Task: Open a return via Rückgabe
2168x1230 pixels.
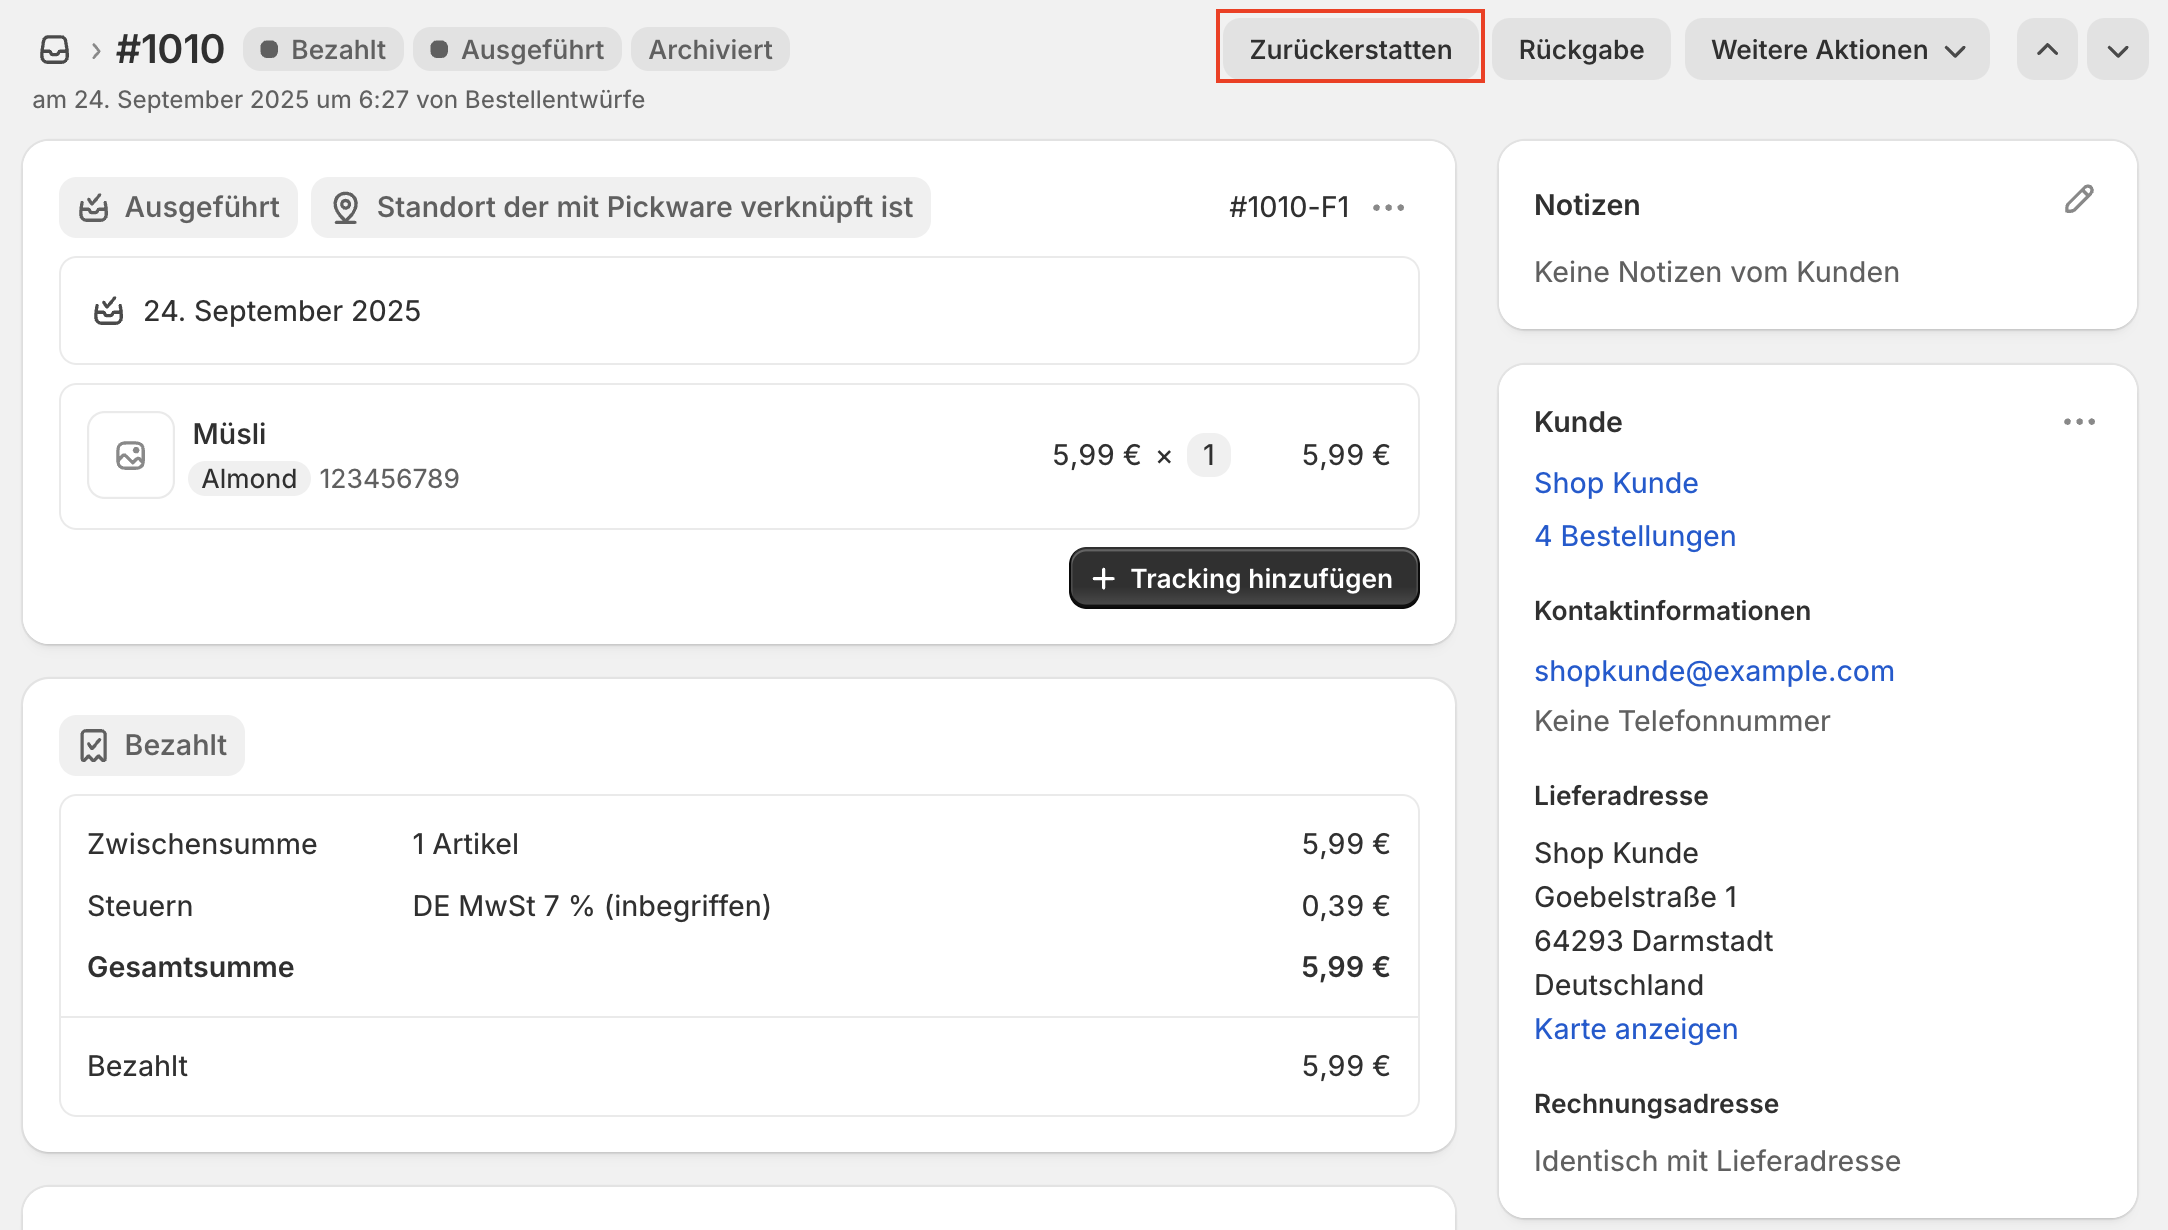Action: point(1580,49)
